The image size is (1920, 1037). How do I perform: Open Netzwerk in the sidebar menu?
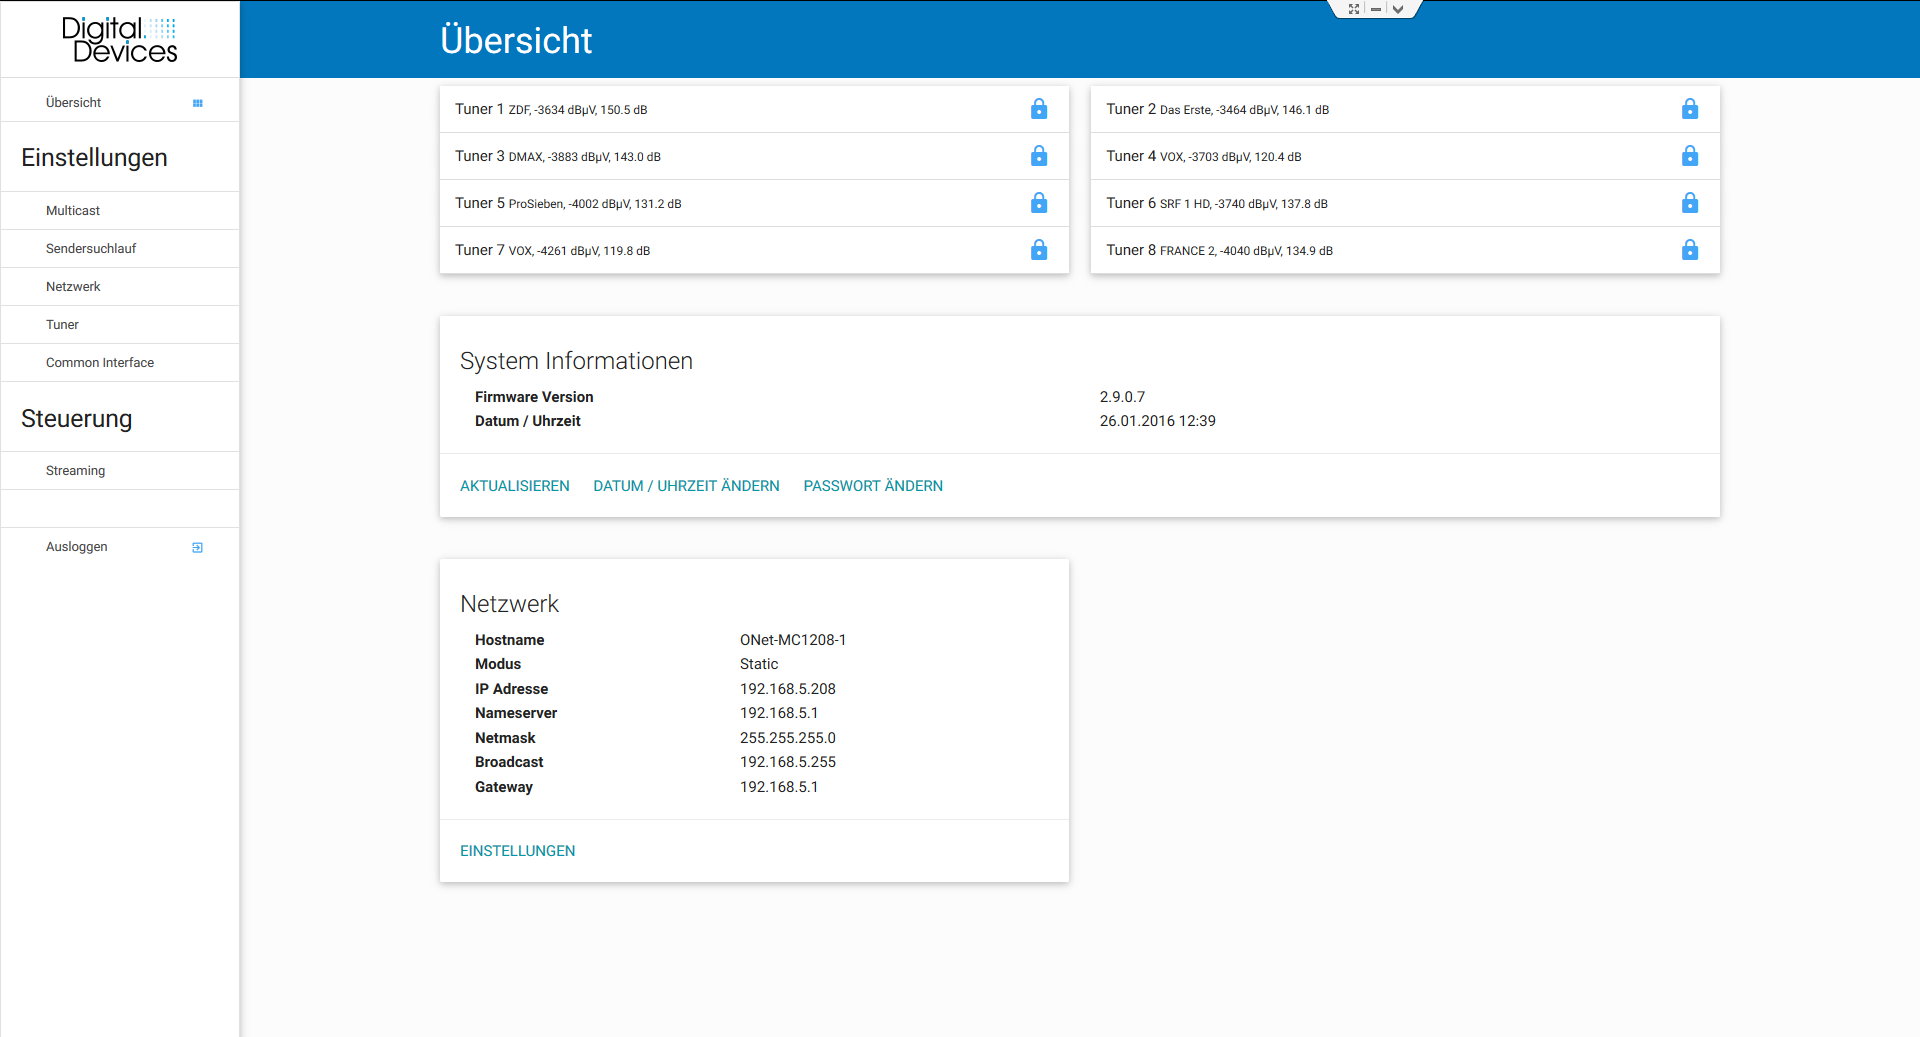click(73, 287)
